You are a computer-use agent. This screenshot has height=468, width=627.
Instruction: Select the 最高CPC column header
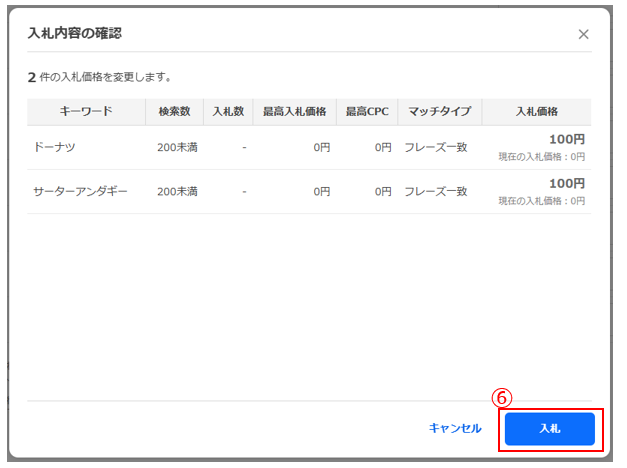367,111
